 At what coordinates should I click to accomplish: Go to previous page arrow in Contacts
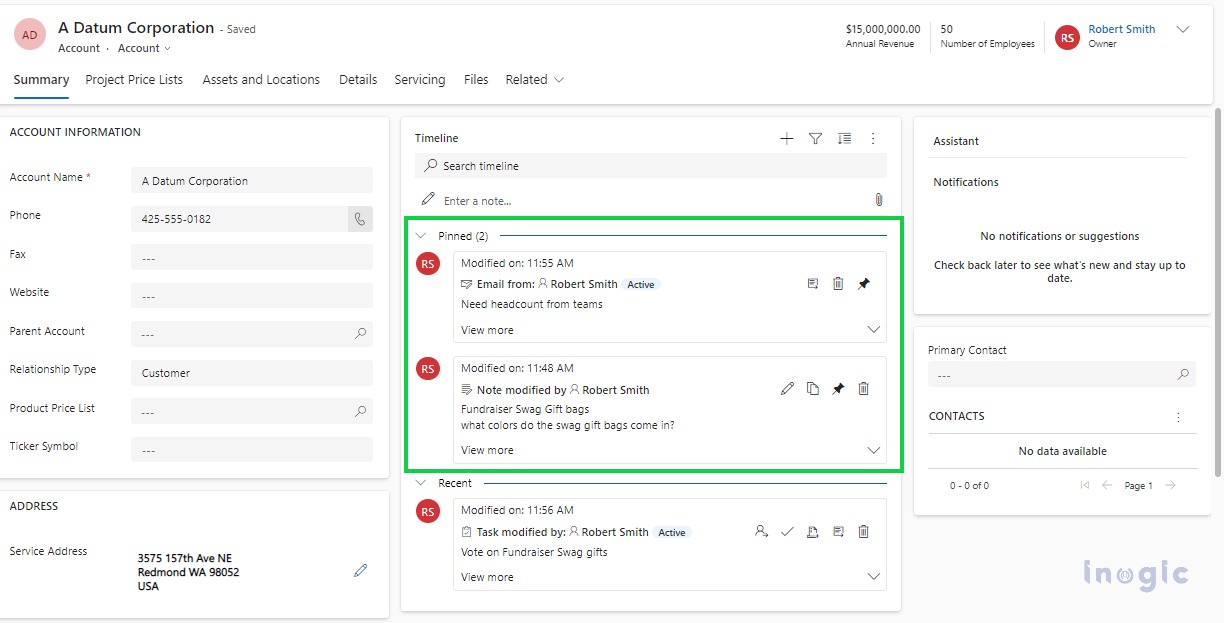1107,485
